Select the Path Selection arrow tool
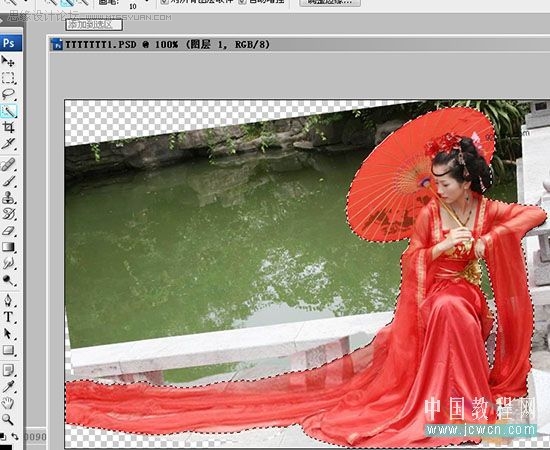Image resolution: width=550 pixels, height=450 pixels. [x=8, y=334]
